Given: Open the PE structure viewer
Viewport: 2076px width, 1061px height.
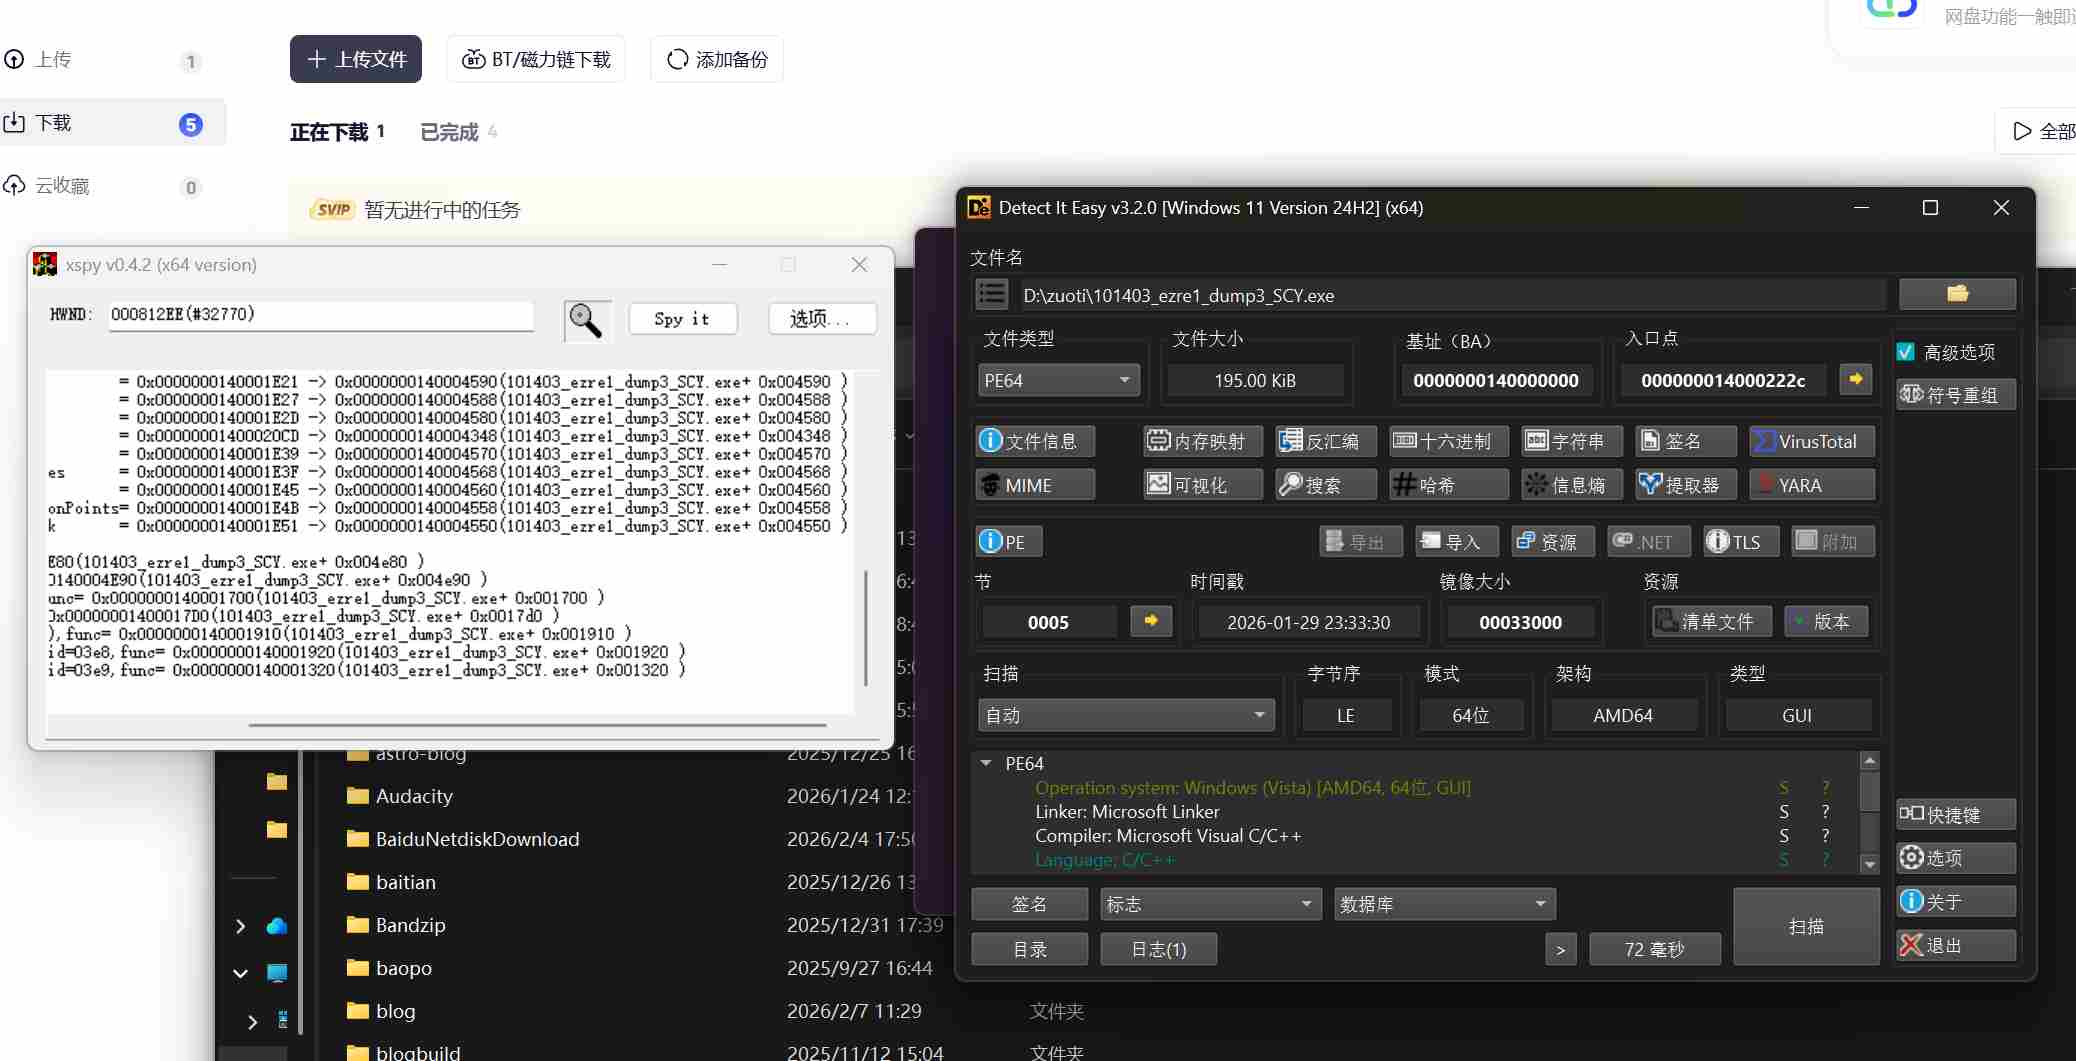Looking at the screenshot, I should (1009, 541).
